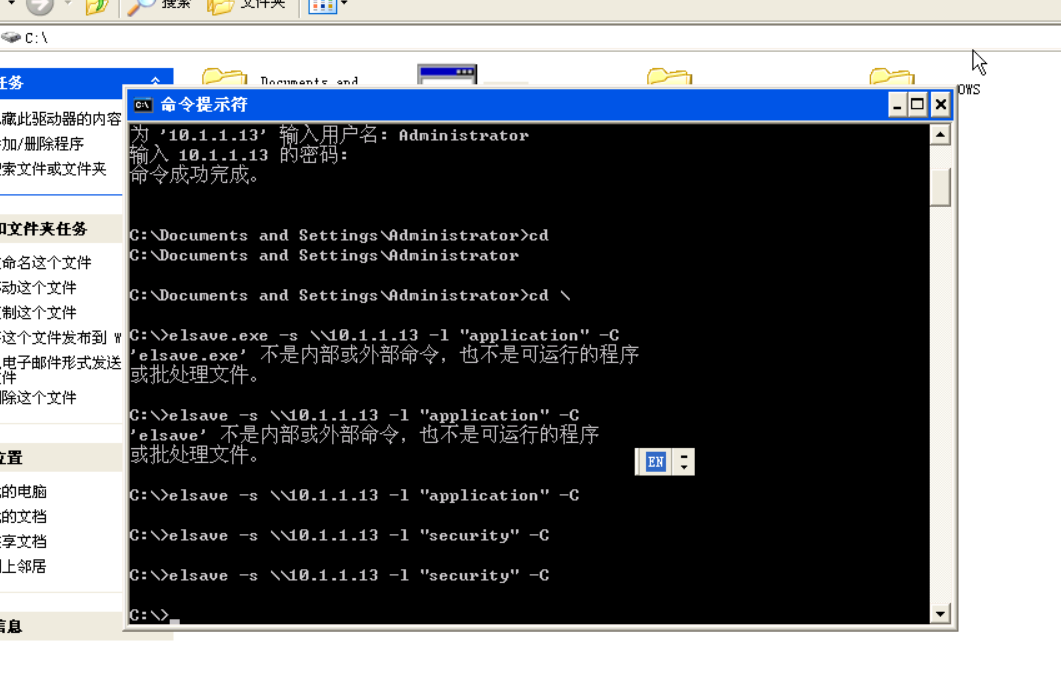Click 复制这个文件 task link
1061x687 pixels.
click(x=39, y=313)
